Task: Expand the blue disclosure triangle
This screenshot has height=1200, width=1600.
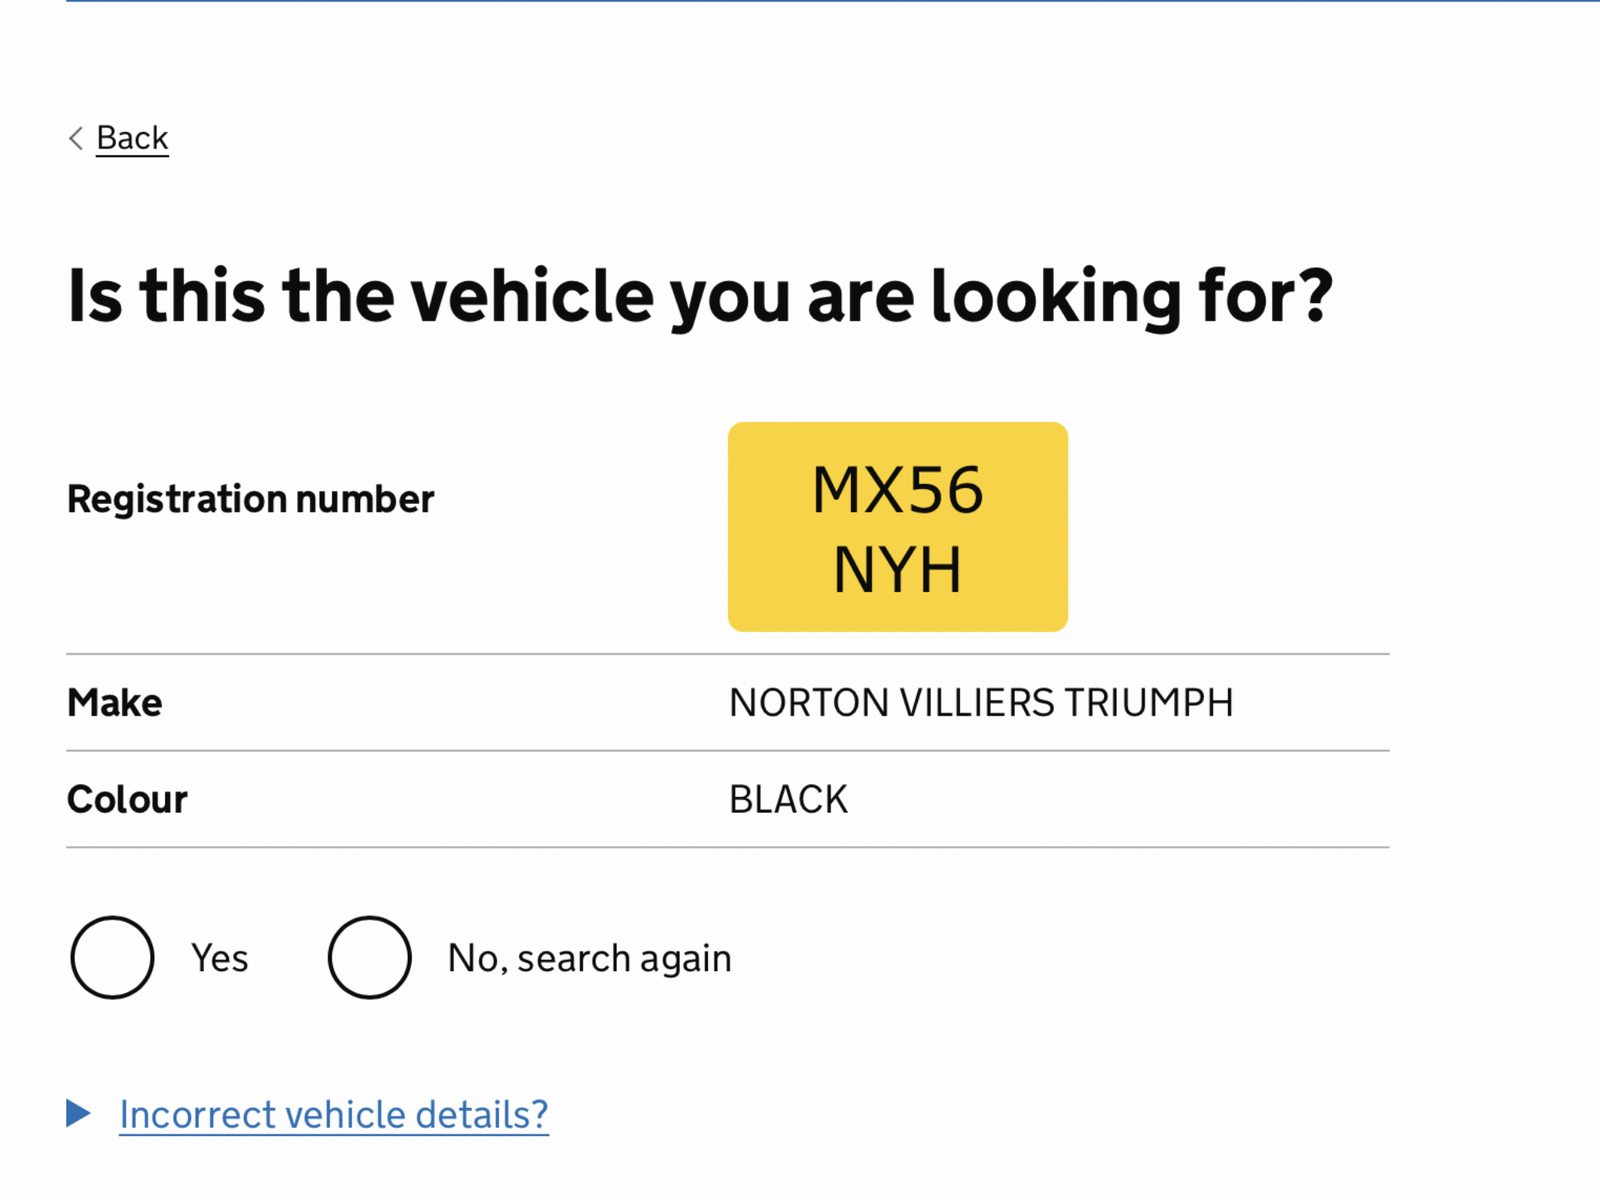Action: pyautogui.click(x=78, y=1113)
